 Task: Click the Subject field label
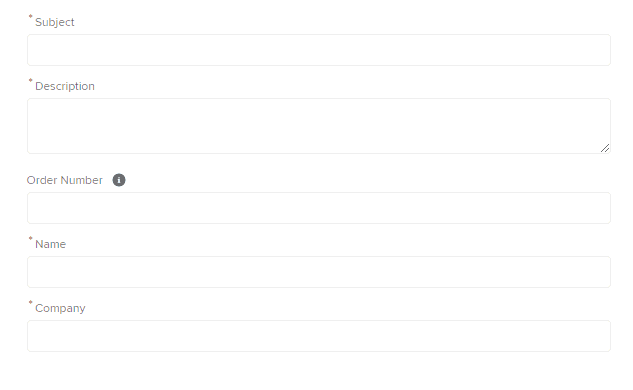coord(54,22)
